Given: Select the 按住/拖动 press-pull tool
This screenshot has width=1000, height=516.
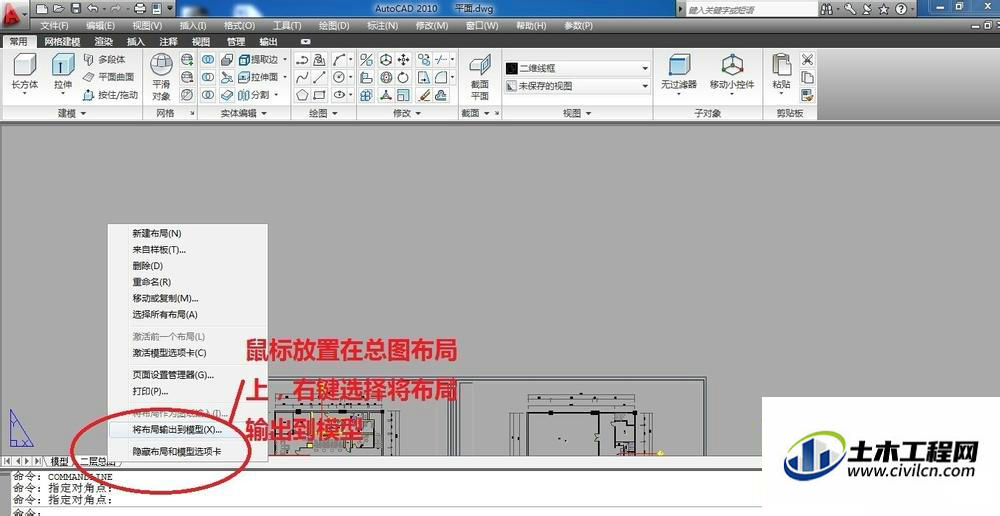Looking at the screenshot, I should coord(111,95).
